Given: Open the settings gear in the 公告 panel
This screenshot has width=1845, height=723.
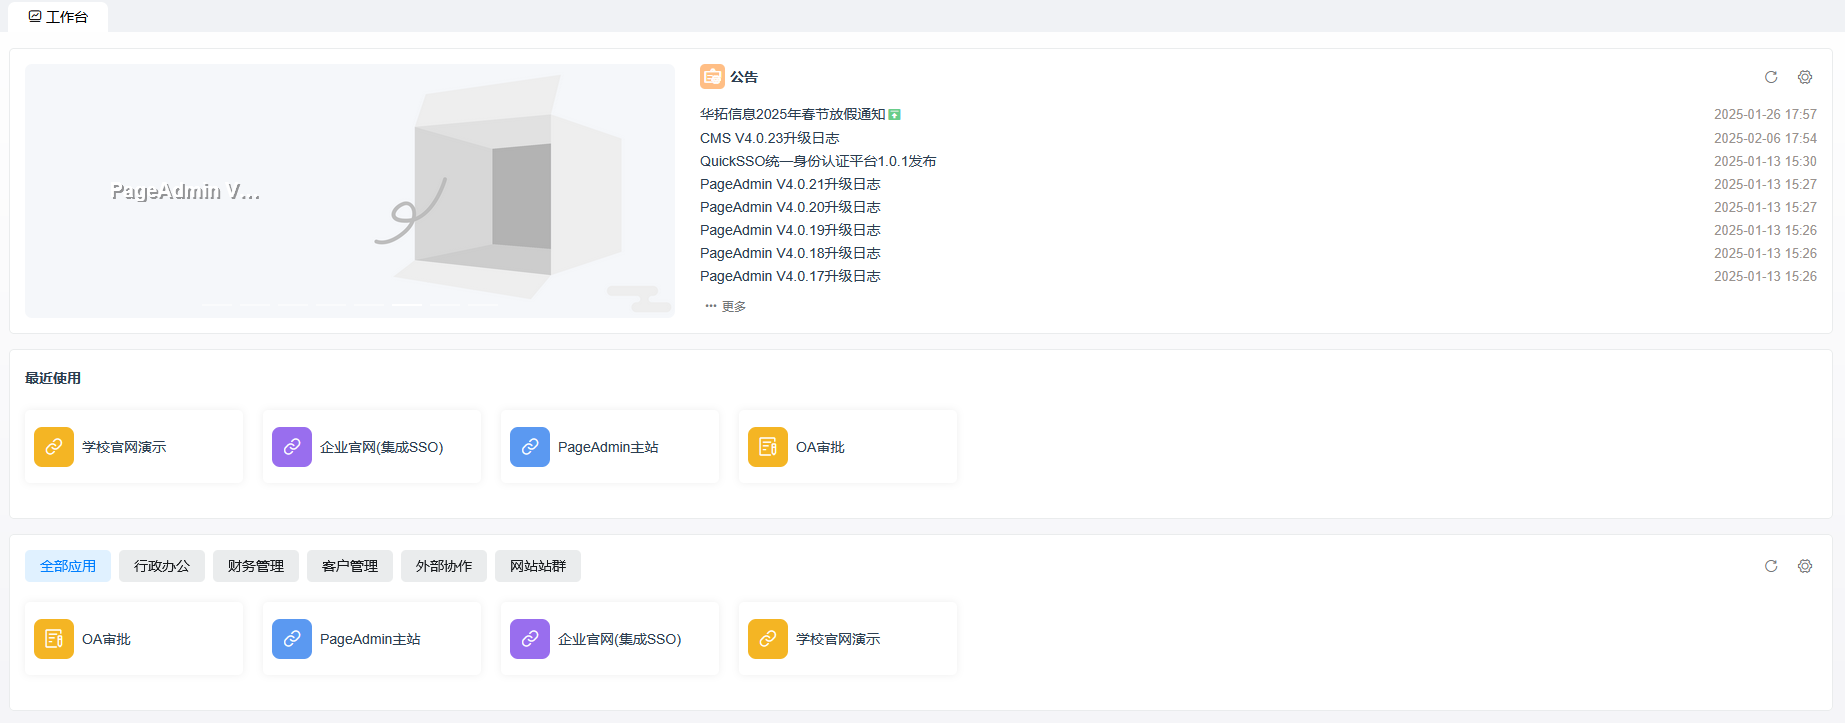Looking at the screenshot, I should [1805, 77].
